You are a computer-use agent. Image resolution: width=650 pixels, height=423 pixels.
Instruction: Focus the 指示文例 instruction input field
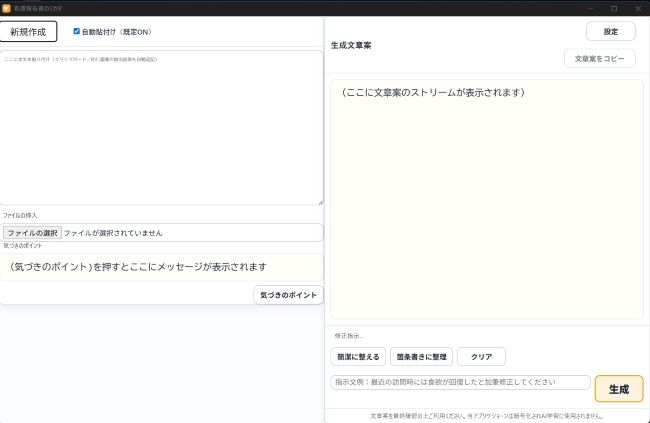[460, 382]
